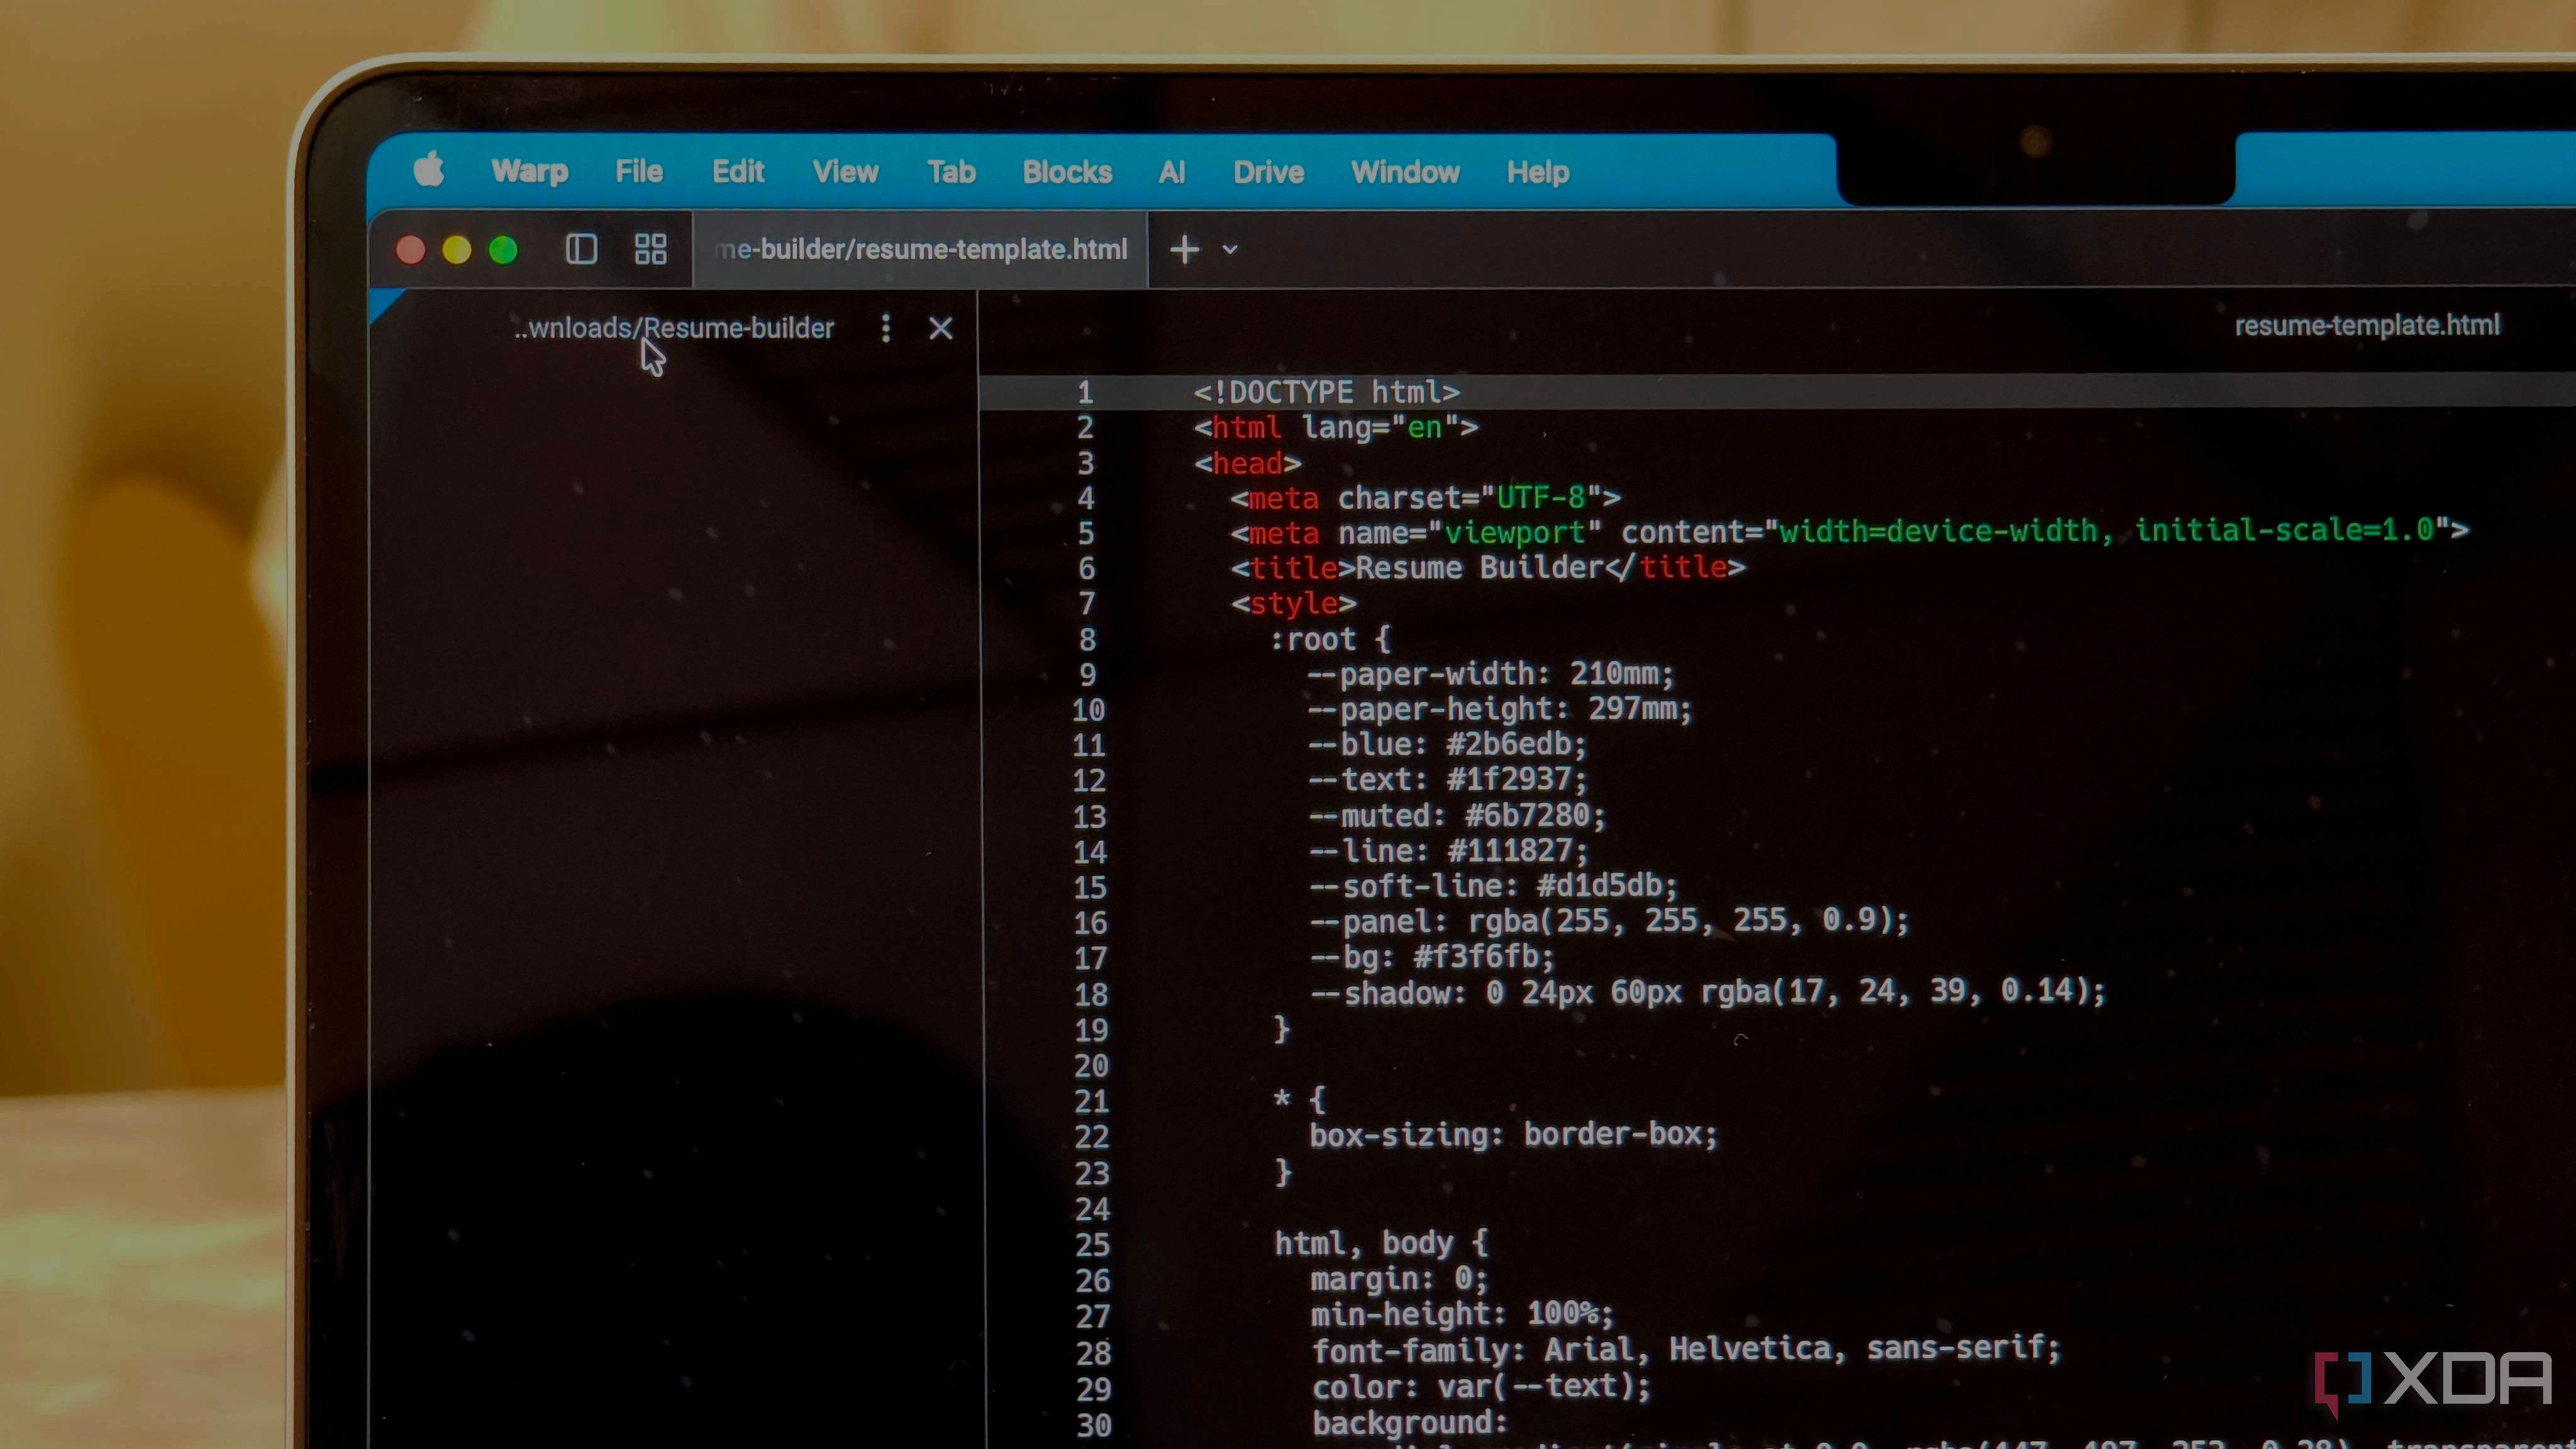Click the --paper-width: 210mm line

1490,674
